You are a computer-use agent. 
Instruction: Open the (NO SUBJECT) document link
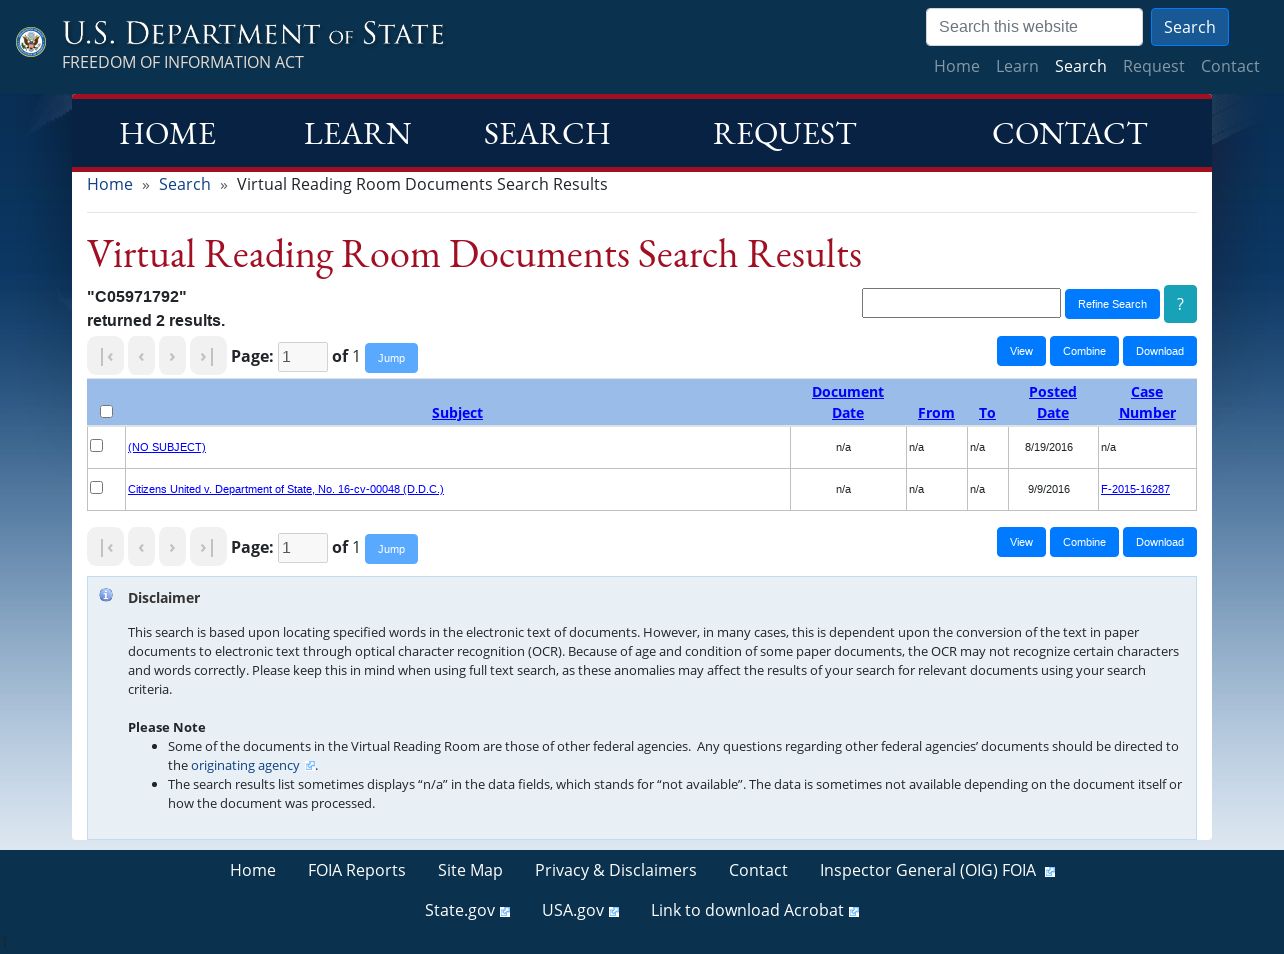point(167,447)
